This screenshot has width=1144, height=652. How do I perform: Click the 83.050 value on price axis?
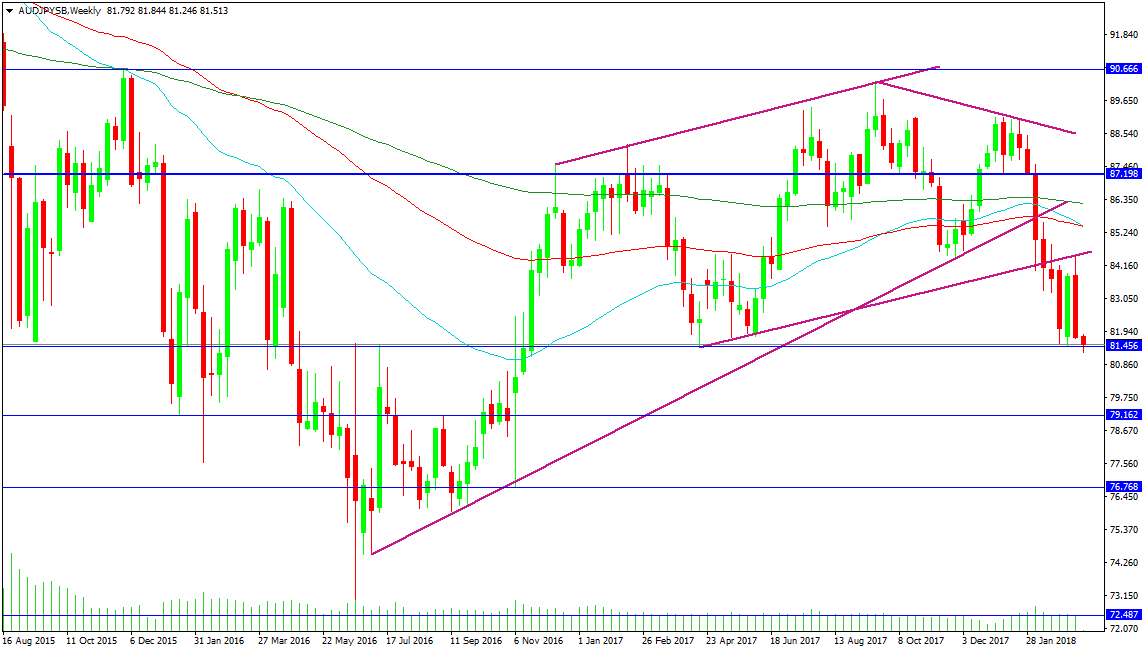click(1124, 299)
